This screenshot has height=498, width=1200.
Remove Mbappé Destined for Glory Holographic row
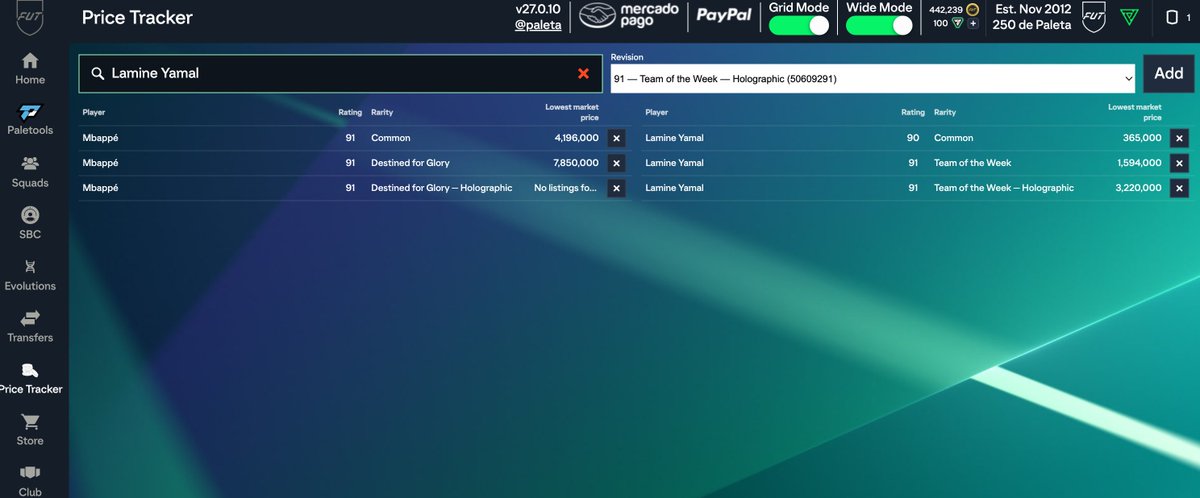(616, 188)
